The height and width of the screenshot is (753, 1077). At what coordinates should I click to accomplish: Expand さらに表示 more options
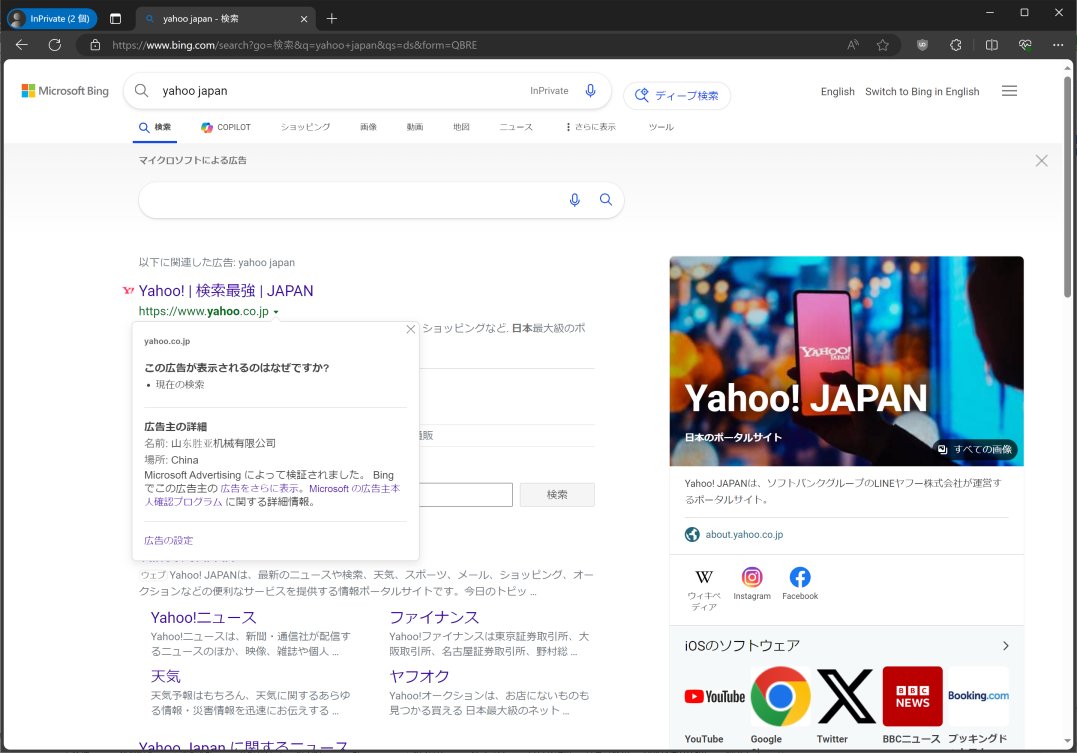(591, 127)
